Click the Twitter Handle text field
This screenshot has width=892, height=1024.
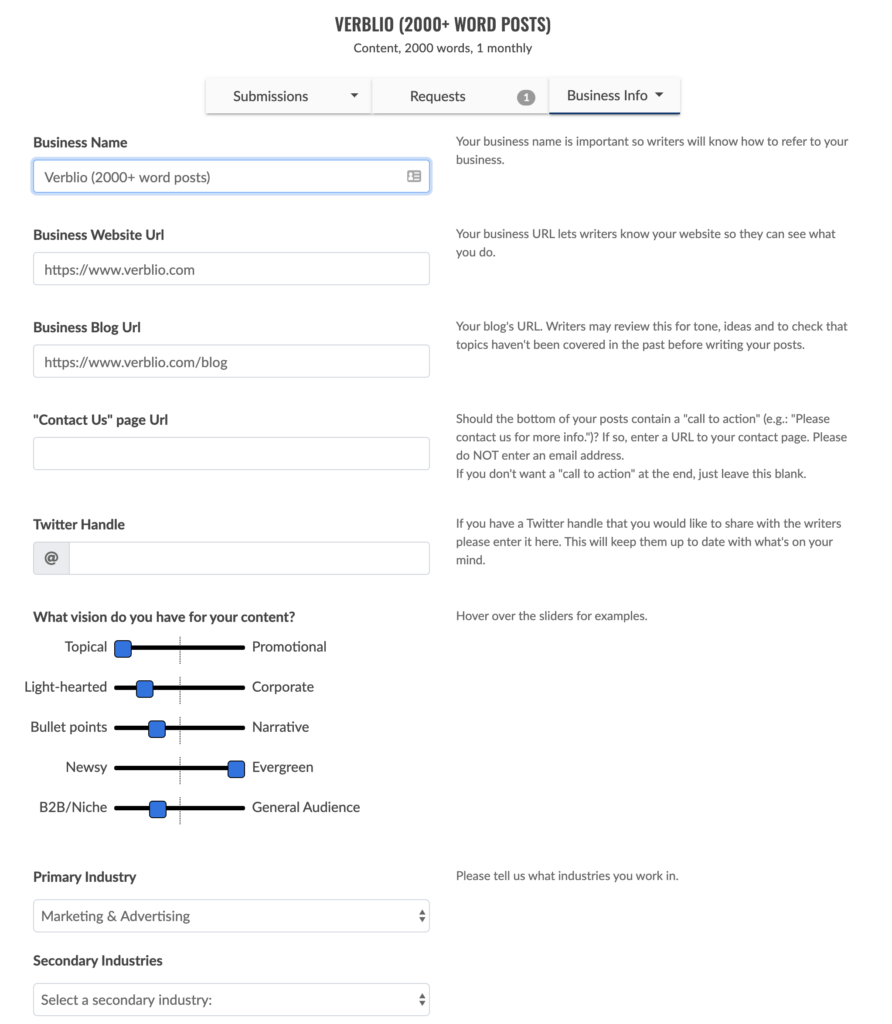pos(248,559)
